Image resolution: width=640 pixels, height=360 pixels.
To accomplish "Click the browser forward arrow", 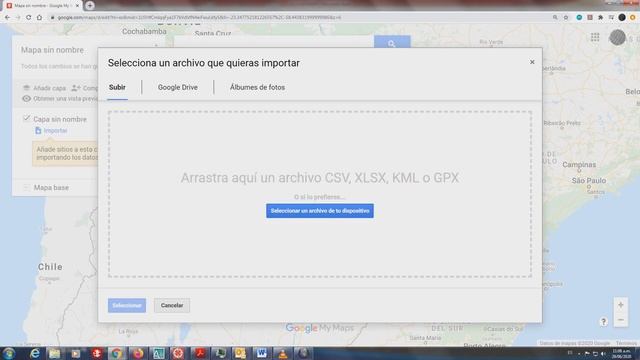I will tap(18, 17).
